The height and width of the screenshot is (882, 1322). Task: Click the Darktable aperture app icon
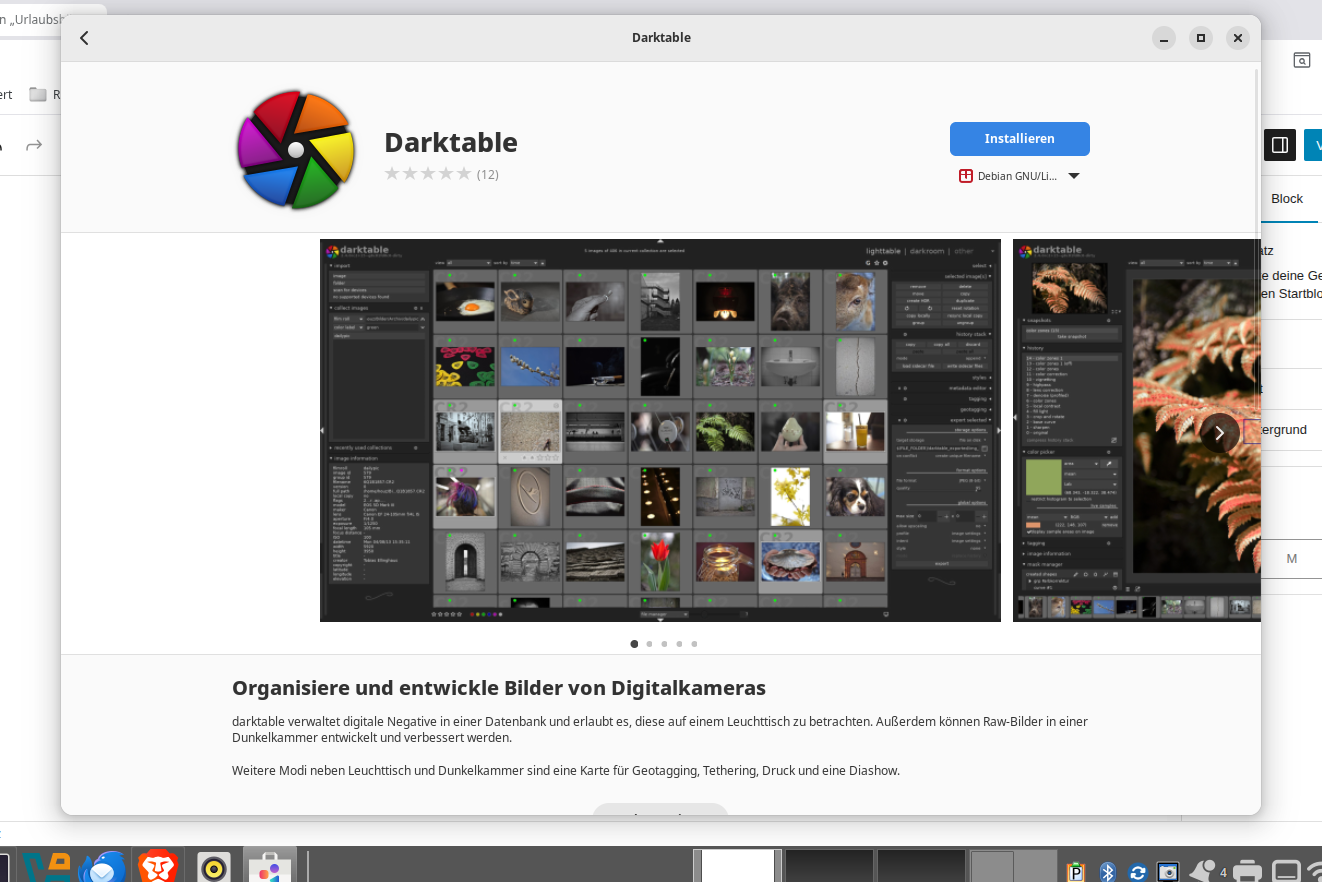[296, 149]
